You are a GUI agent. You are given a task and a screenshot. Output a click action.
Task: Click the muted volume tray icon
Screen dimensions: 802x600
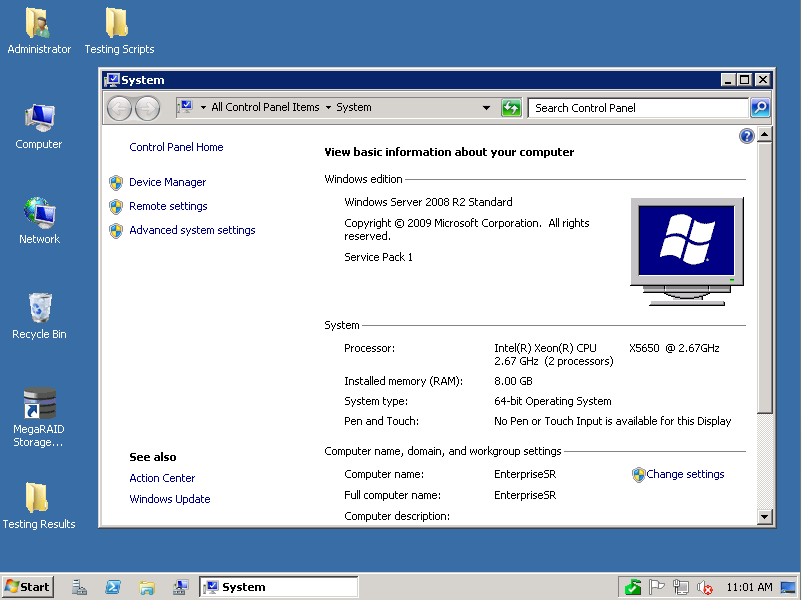705,588
